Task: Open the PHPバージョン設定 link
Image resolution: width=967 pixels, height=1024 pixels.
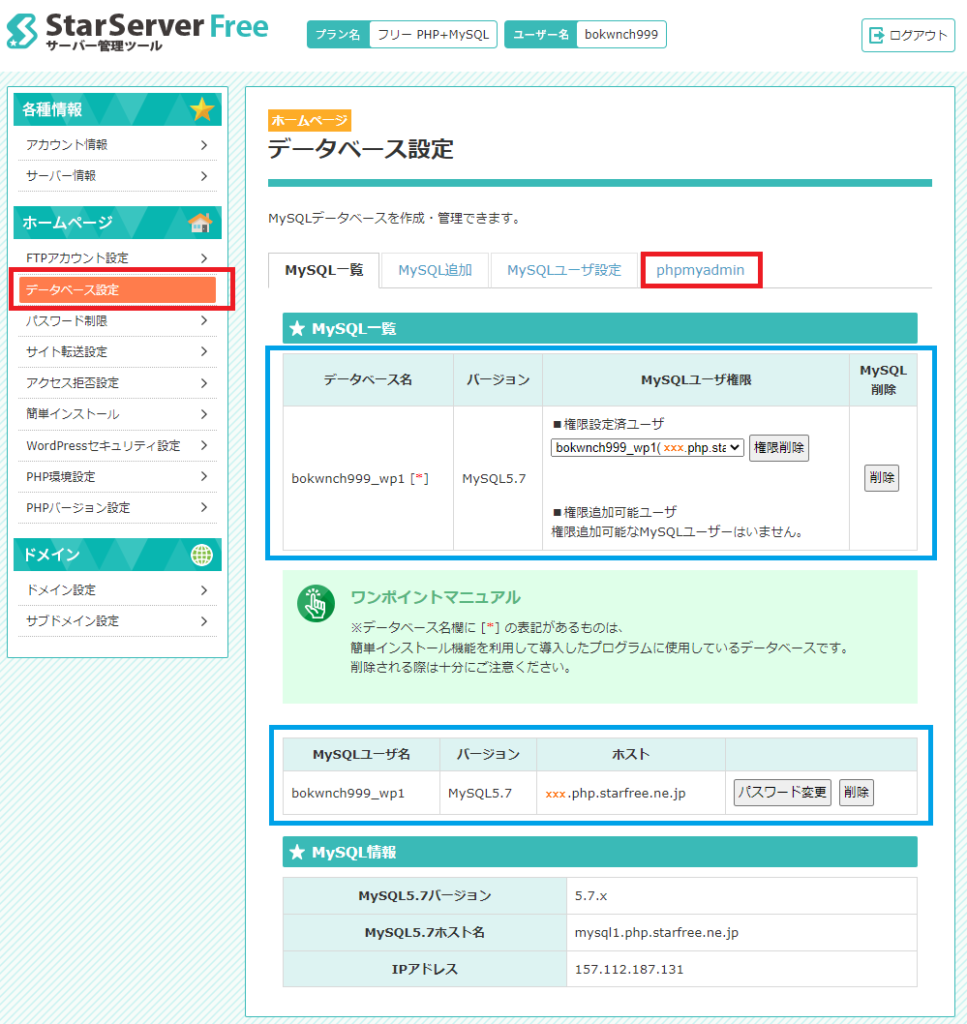Action: coord(78,508)
